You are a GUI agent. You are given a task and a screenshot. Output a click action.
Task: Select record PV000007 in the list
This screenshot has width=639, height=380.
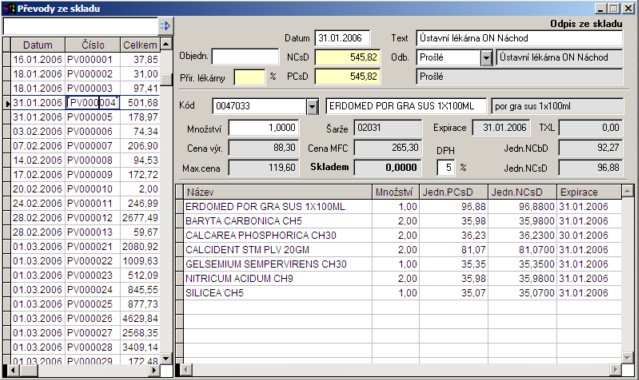tap(85, 146)
